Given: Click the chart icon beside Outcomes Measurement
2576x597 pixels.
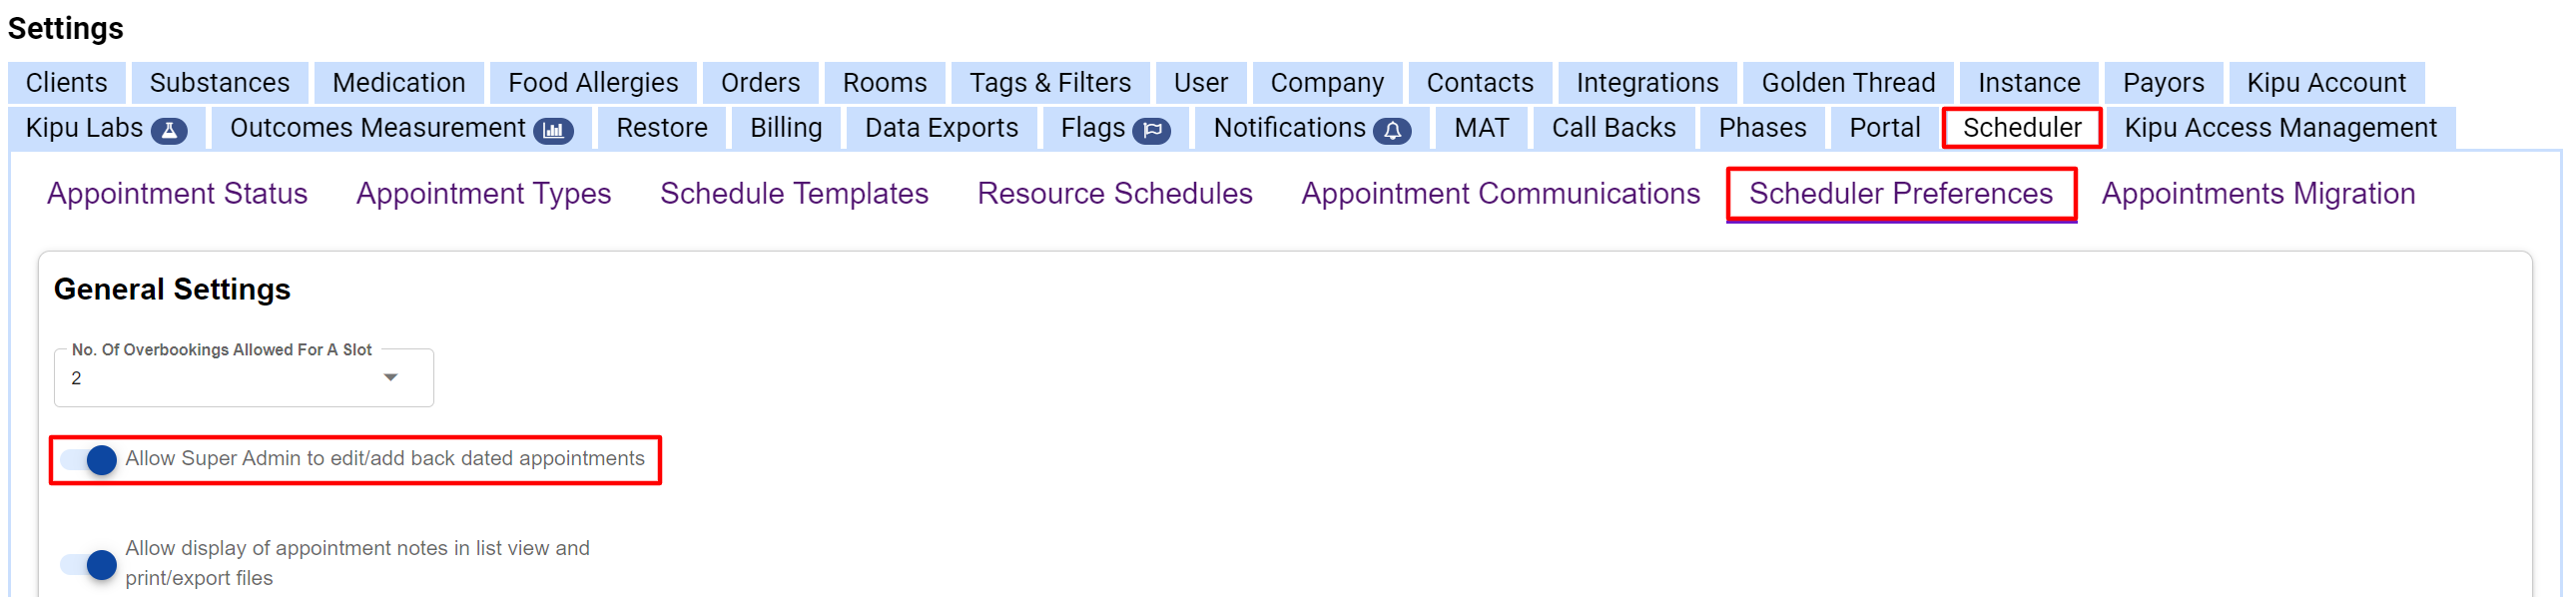Looking at the screenshot, I should (x=553, y=131).
